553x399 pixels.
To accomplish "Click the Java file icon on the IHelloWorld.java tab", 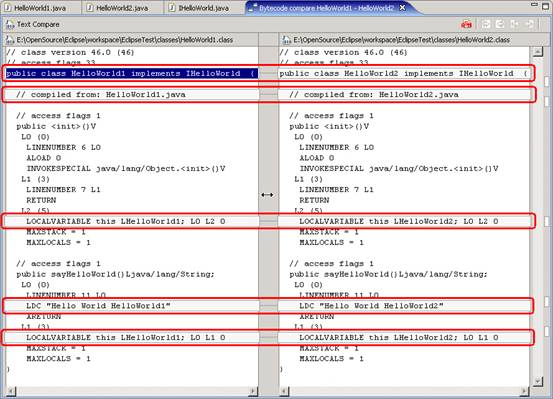I will coord(172,7).
